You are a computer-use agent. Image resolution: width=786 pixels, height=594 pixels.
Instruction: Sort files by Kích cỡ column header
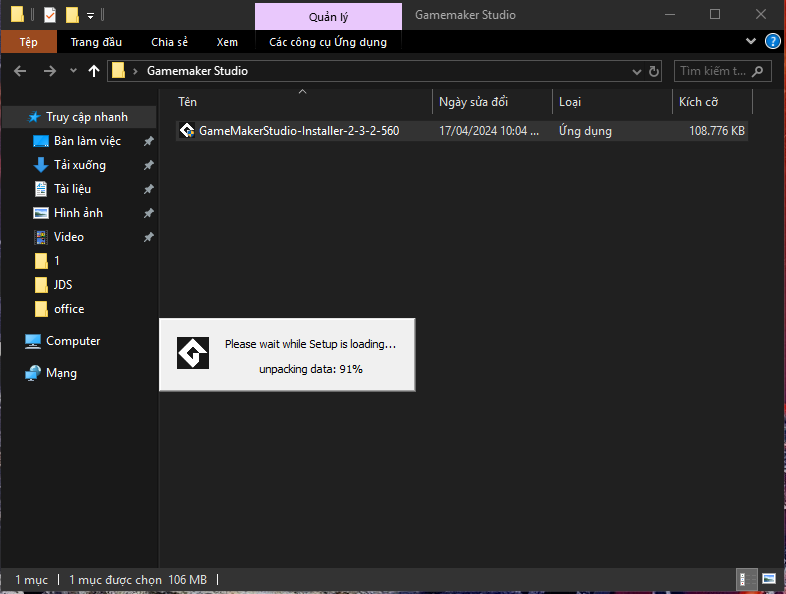click(710, 102)
